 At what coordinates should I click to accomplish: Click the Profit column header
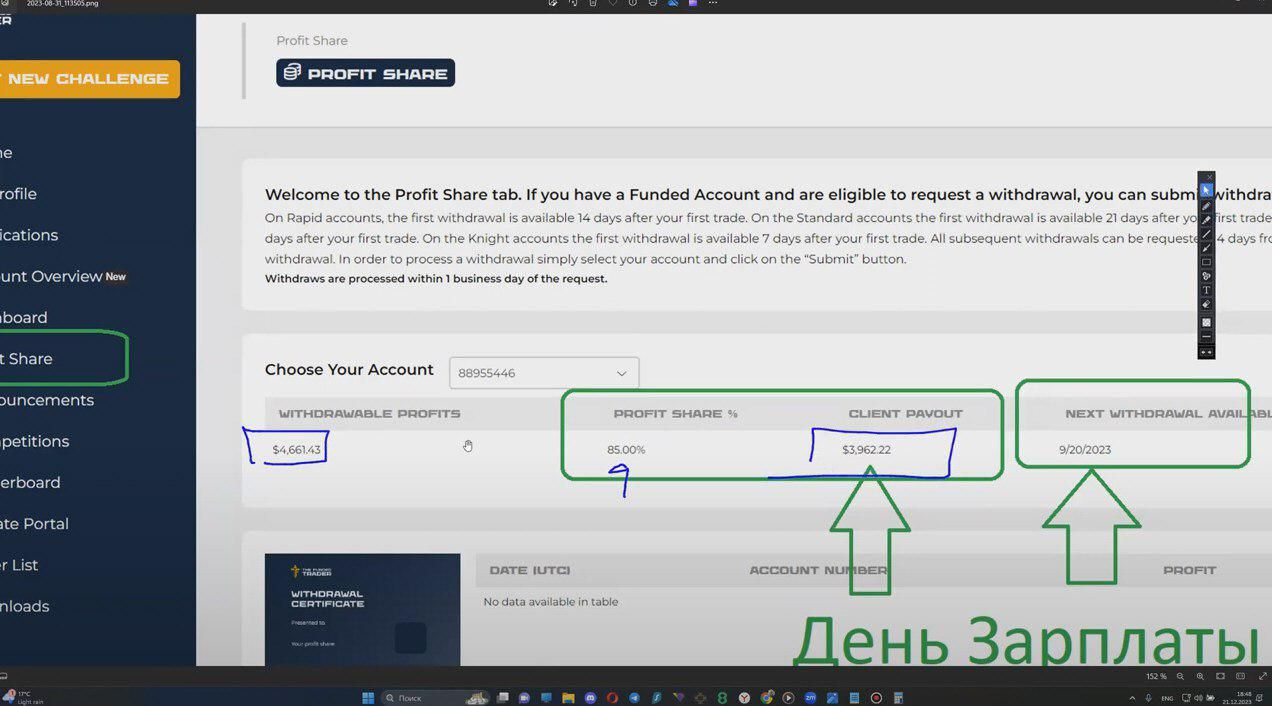[1190, 570]
